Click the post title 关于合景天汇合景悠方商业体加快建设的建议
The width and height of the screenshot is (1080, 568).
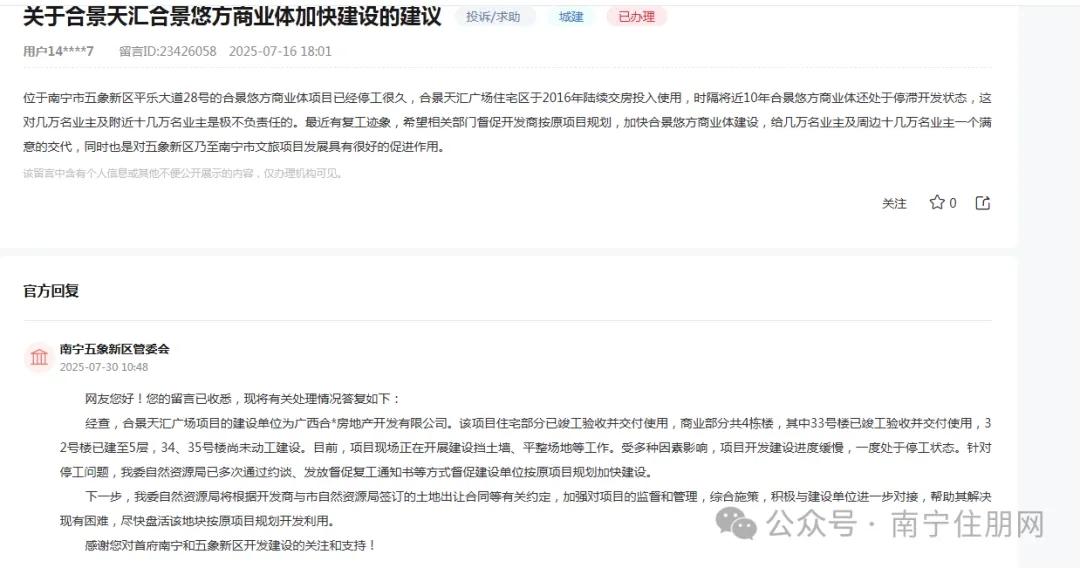pos(232,16)
